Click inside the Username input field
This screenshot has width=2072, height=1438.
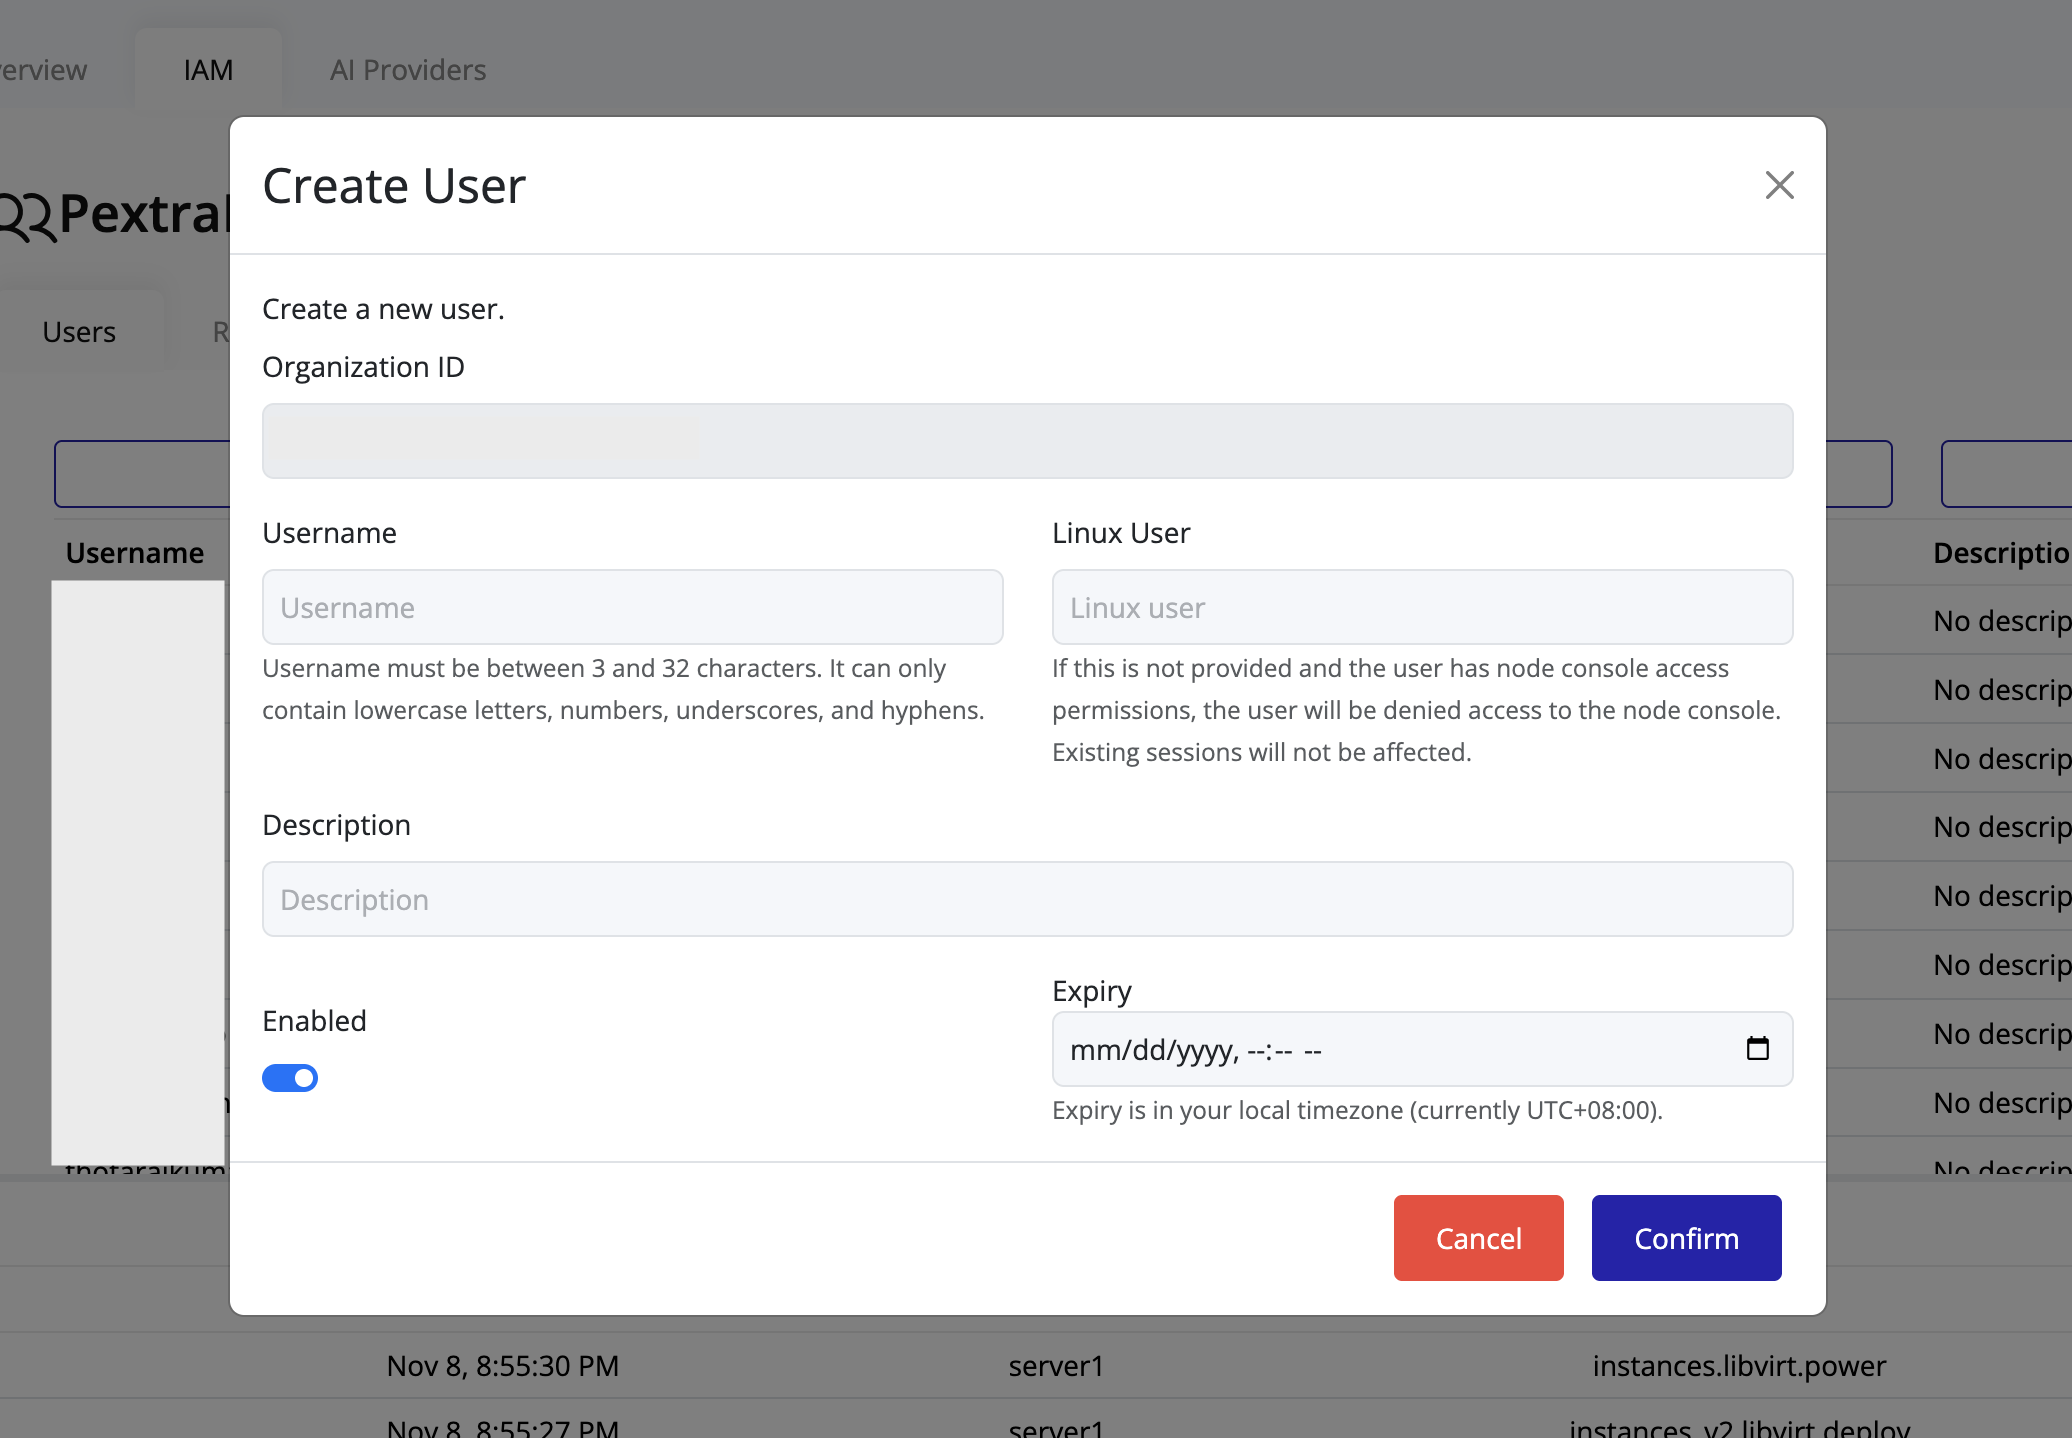[632, 607]
